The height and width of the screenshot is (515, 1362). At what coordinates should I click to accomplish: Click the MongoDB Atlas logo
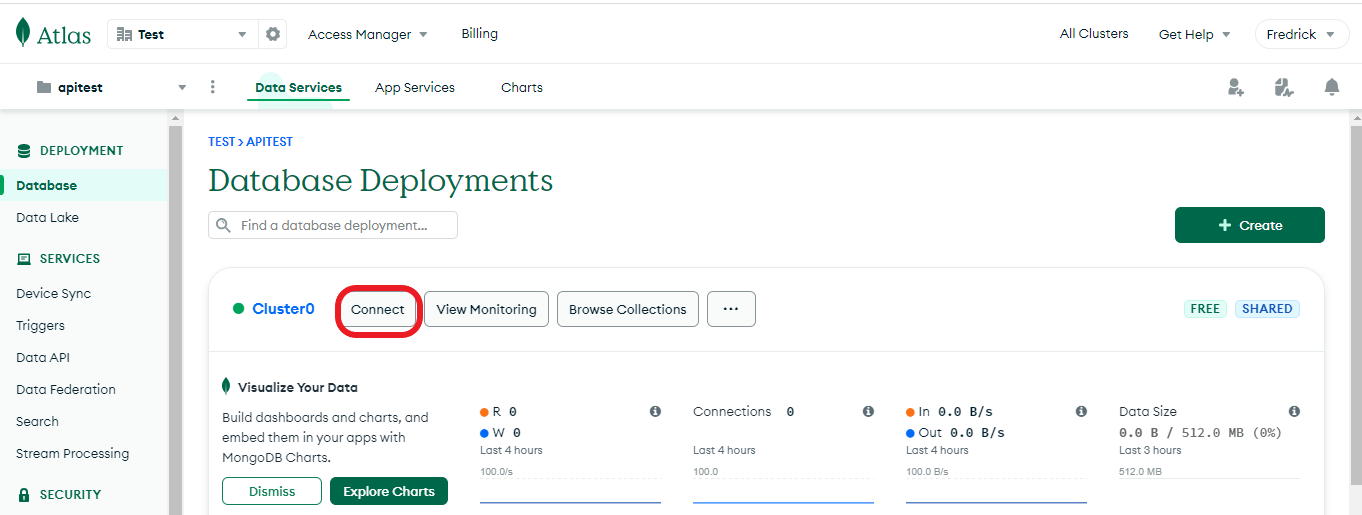(54, 33)
